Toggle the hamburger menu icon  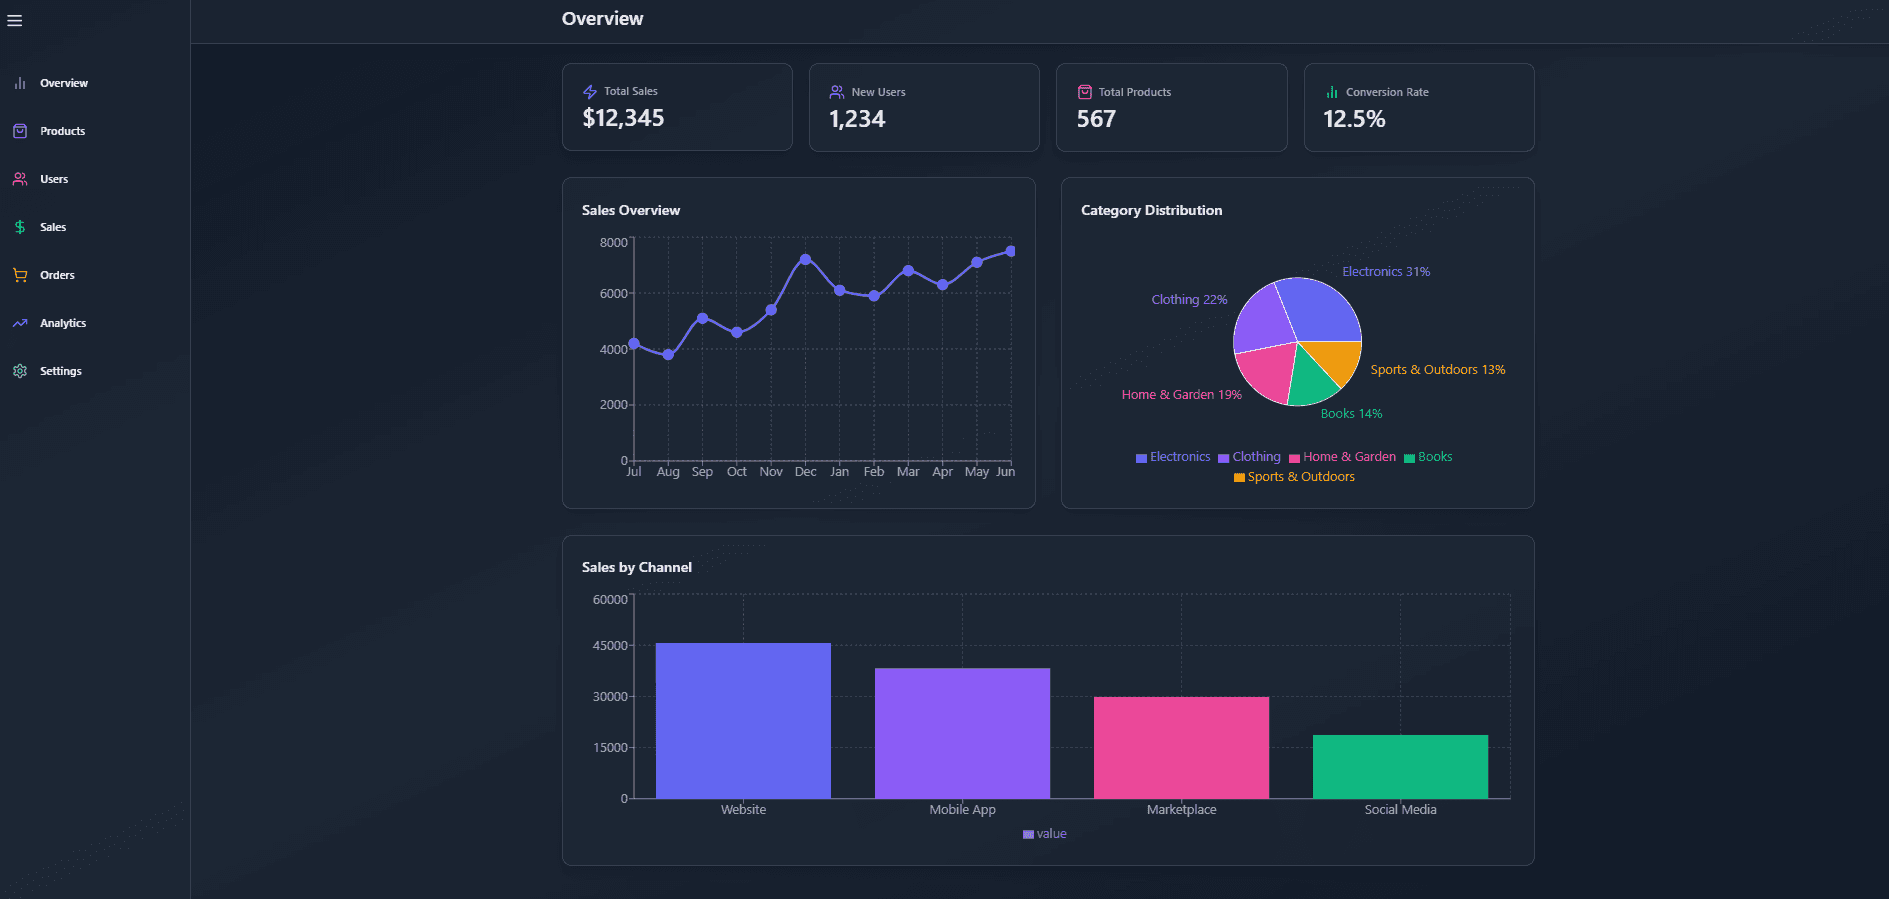point(15,21)
